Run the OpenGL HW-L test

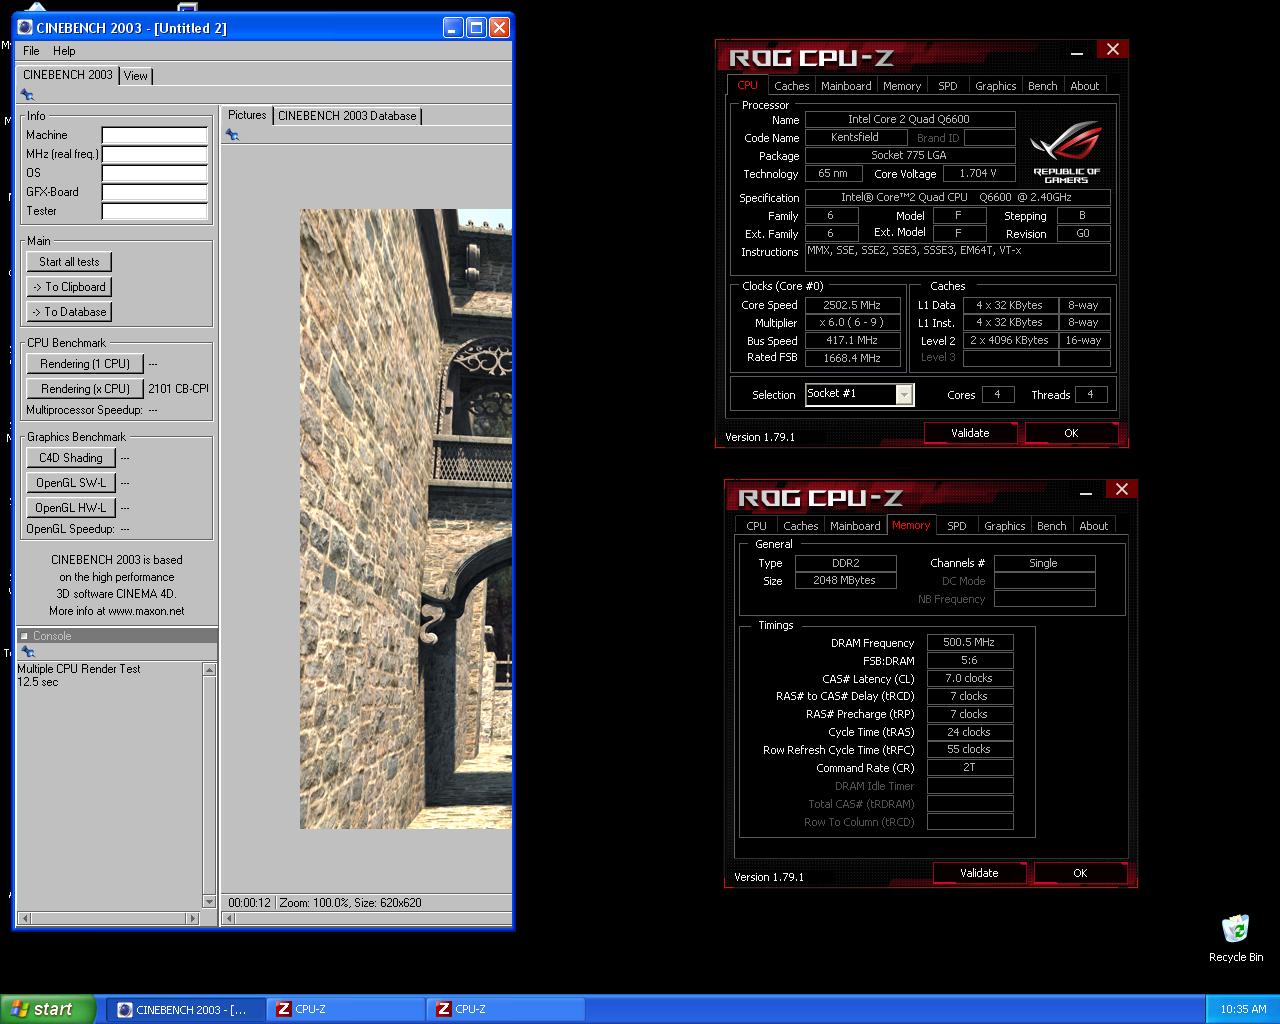[x=71, y=508]
